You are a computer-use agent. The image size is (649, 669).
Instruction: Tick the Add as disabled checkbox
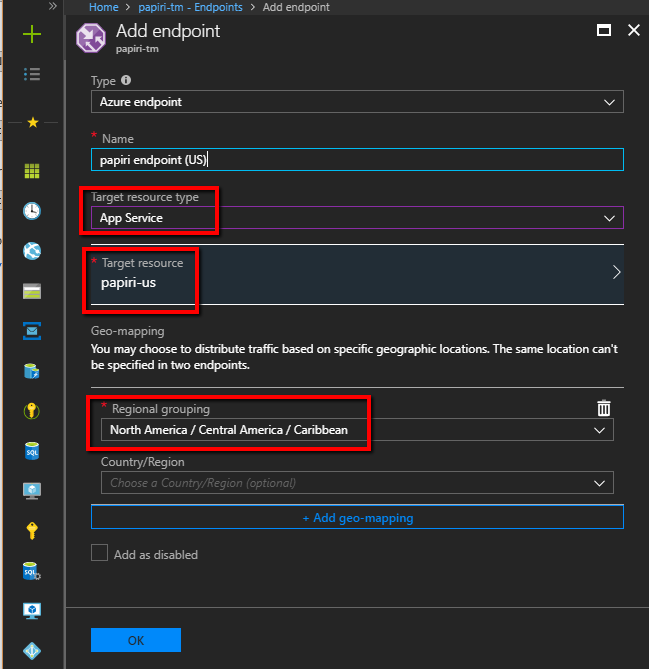tap(99, 553)
